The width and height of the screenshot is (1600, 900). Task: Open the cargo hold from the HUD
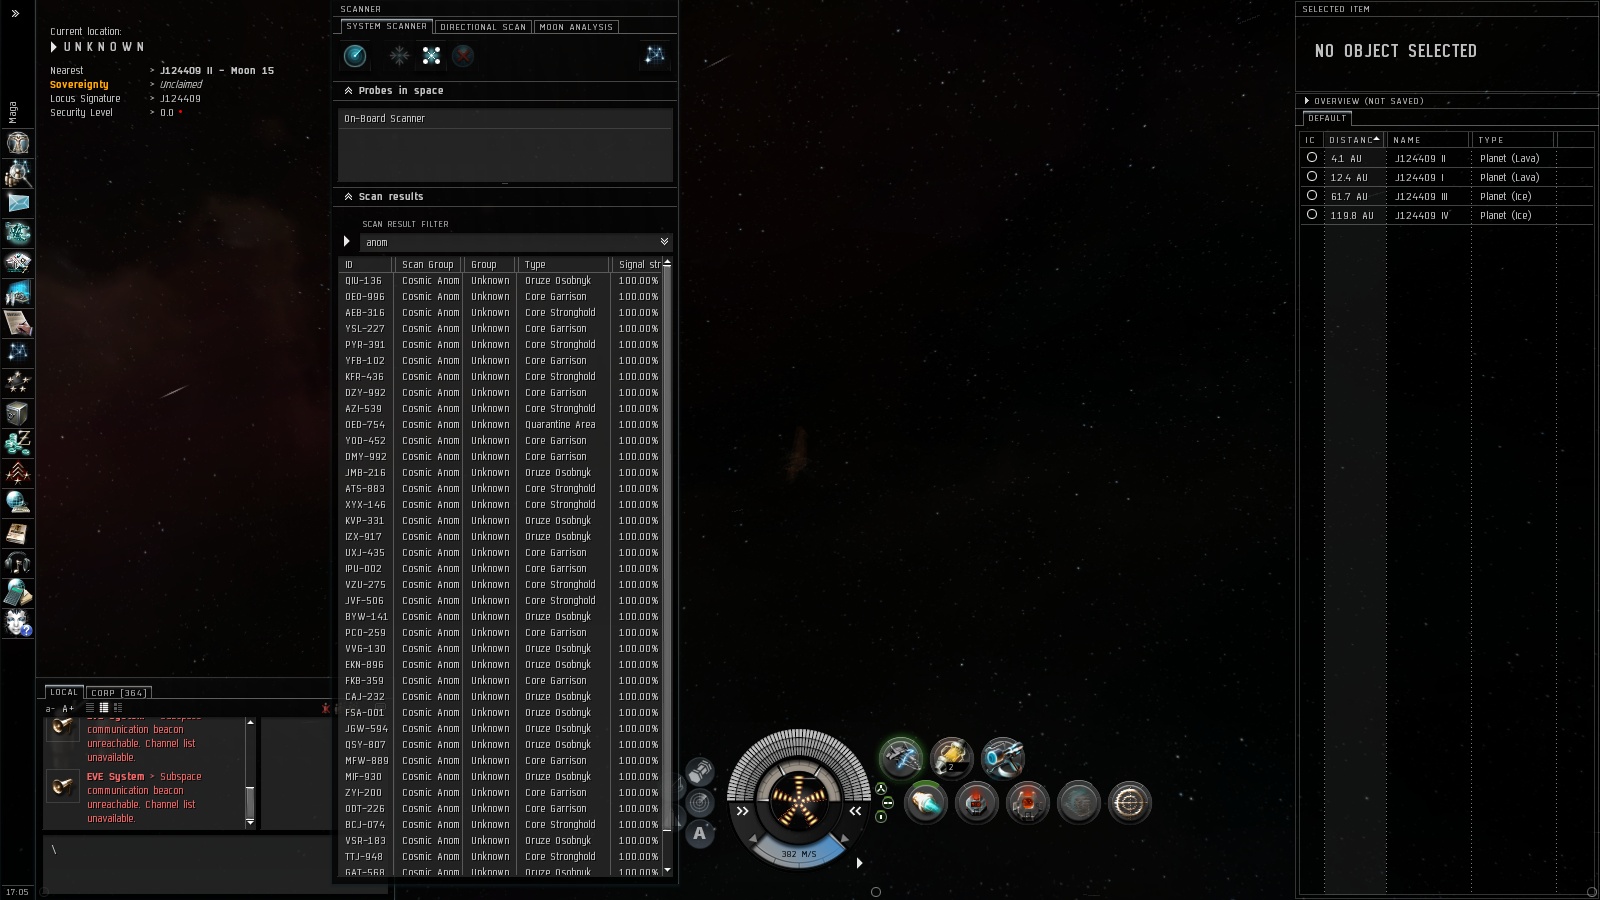(x=700, y=771)
